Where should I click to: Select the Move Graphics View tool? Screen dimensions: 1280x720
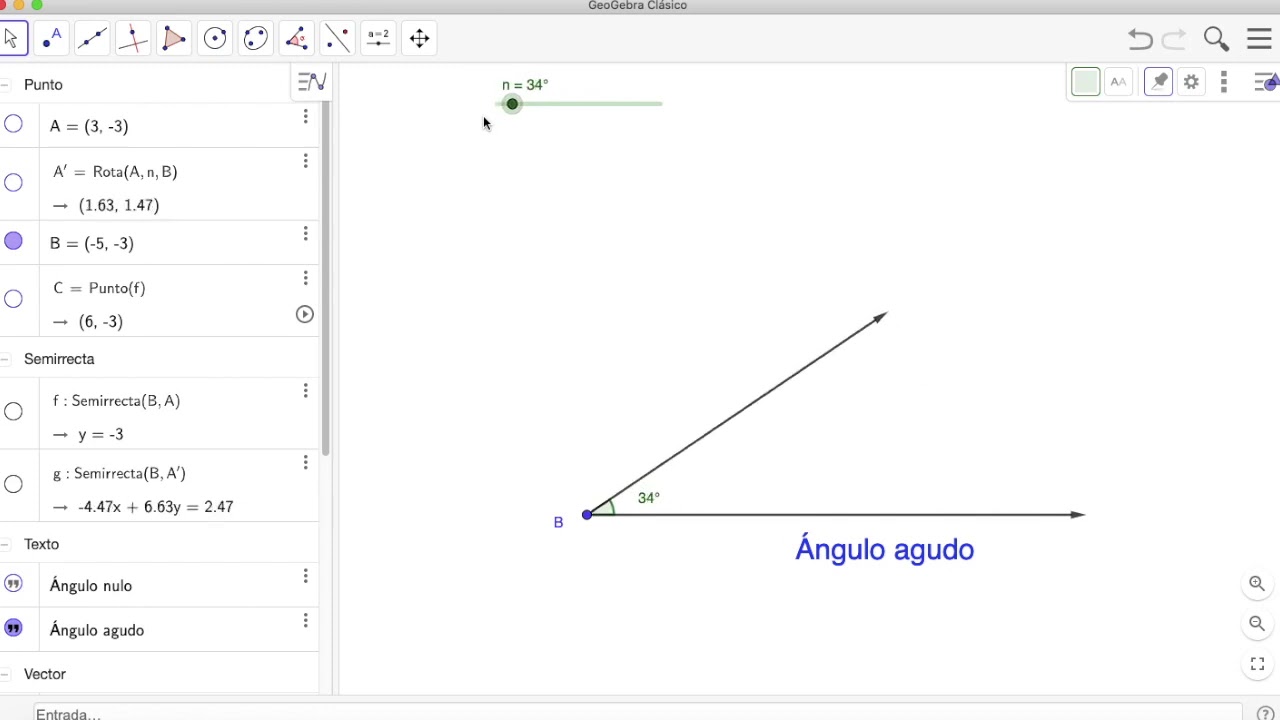419,38
